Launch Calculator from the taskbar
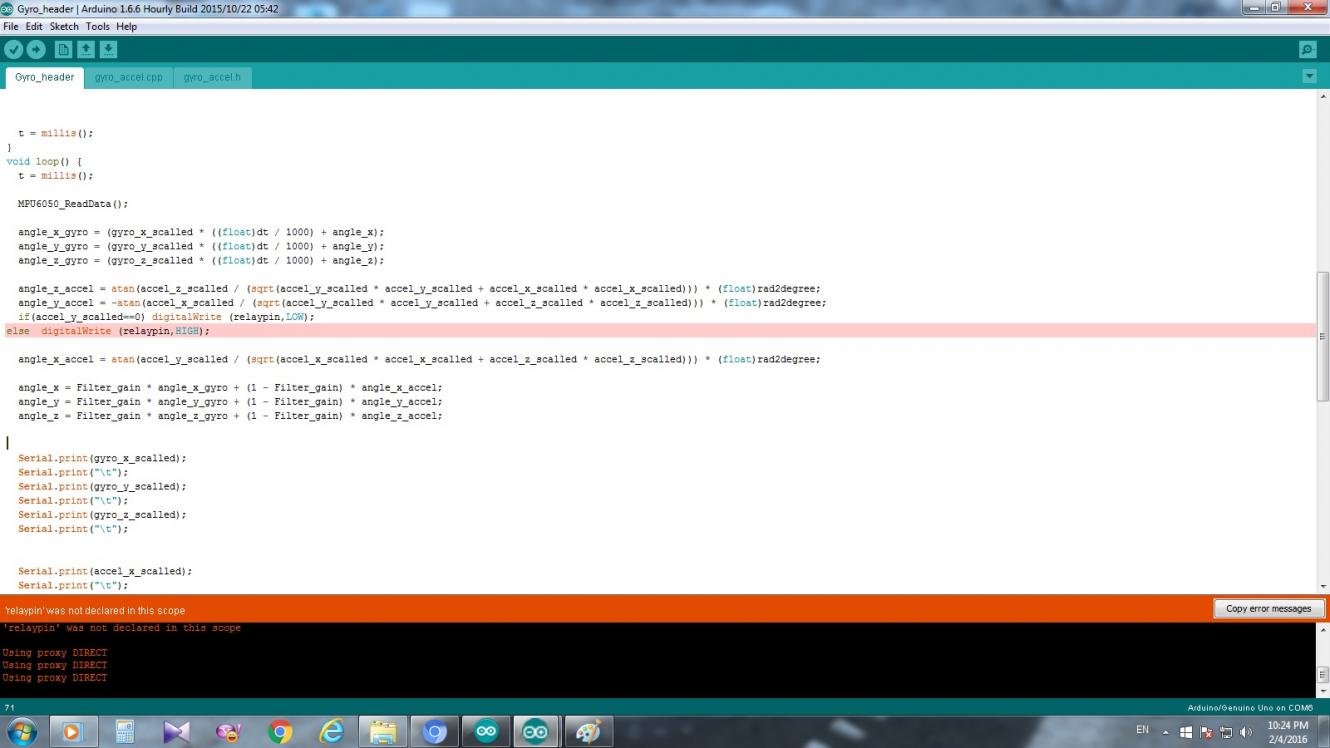 [x=125, y=733]
